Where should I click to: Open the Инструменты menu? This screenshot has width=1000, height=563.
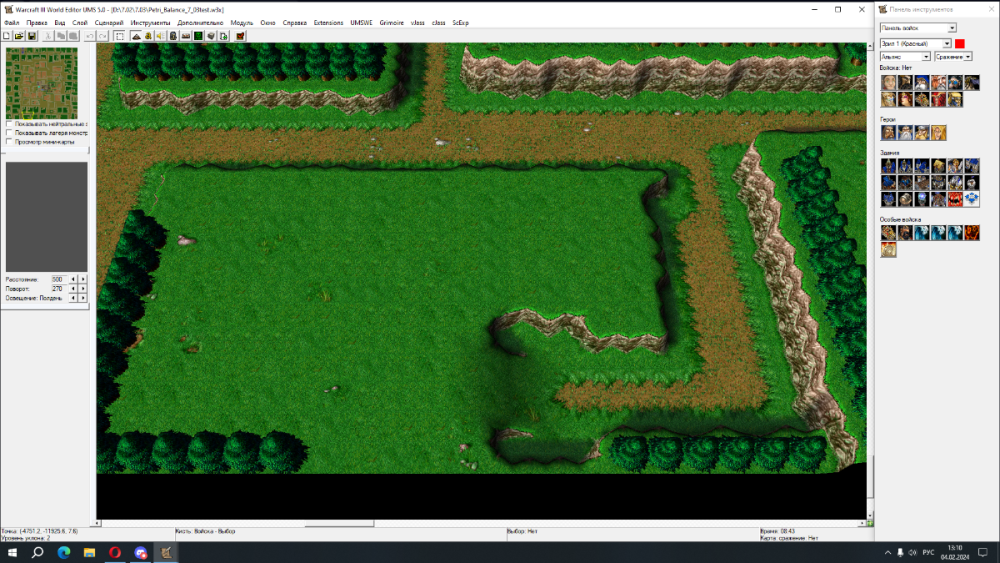click(x=151, y=22)
